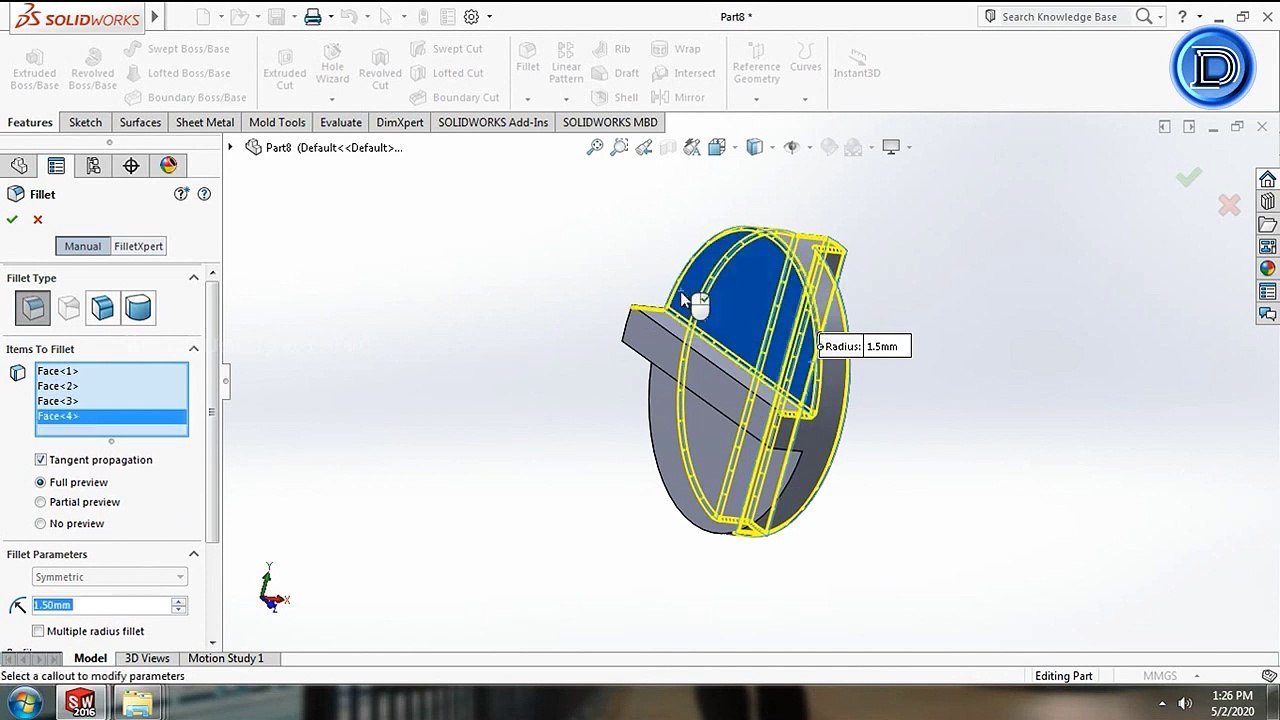Select the No preview radio button
Viewport: 1280px width, 720px height.
click(x=41, y=524)
